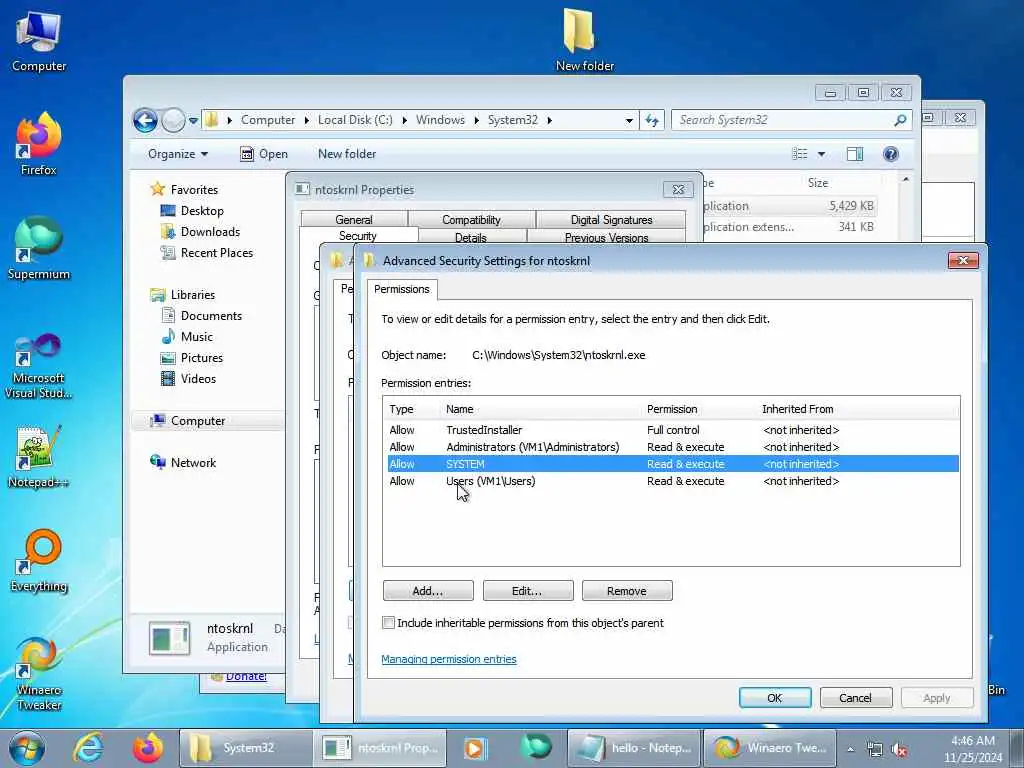Open the Windows Start orb
This screenshot has width=1024, height=768.
(27, 748)
